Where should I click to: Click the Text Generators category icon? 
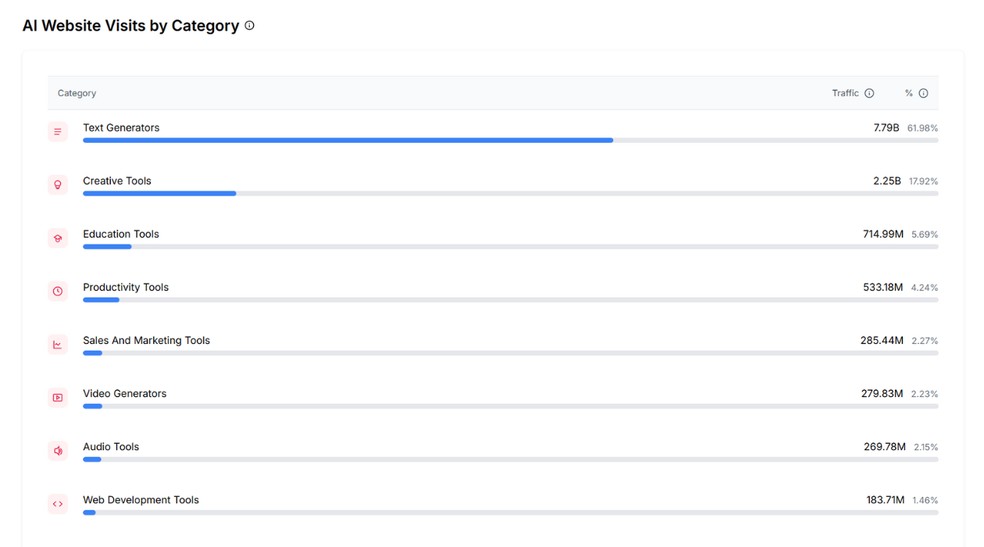coord(58,132)
